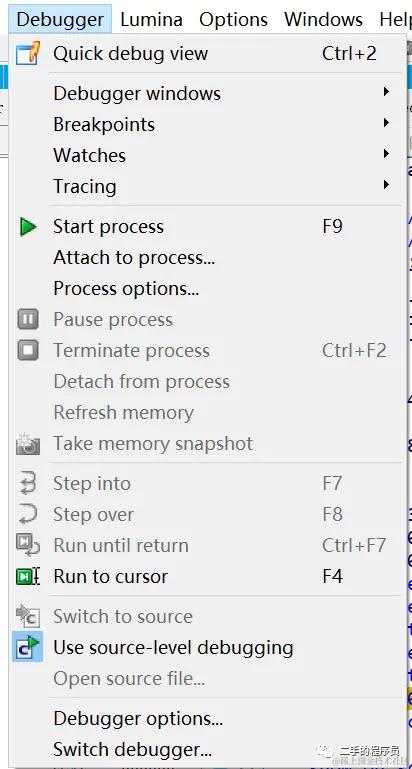Expand the Debugger windows submenu arrow
412x769 pixels.
tap(386, 92)
